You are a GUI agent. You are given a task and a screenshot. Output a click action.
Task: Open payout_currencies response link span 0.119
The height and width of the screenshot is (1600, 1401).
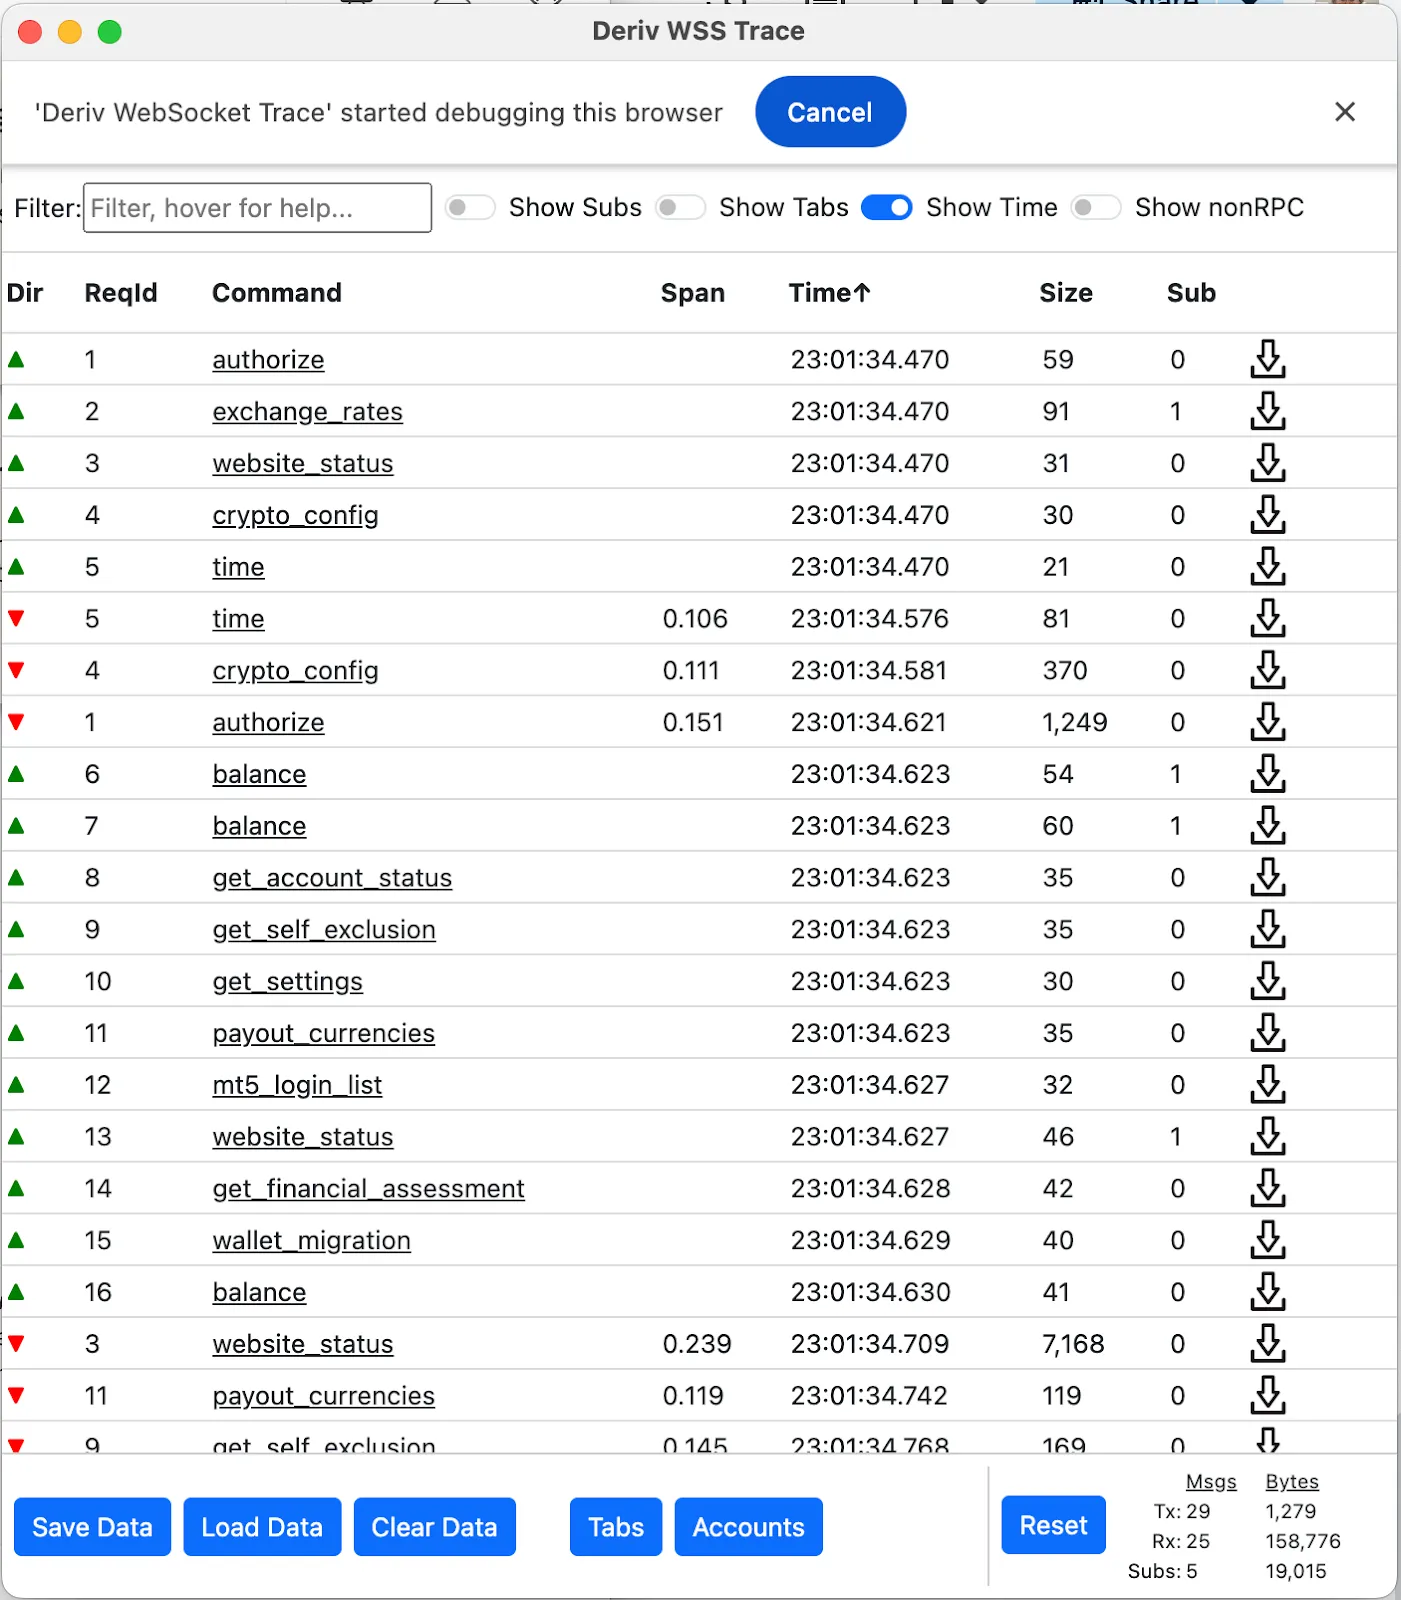323,1396
